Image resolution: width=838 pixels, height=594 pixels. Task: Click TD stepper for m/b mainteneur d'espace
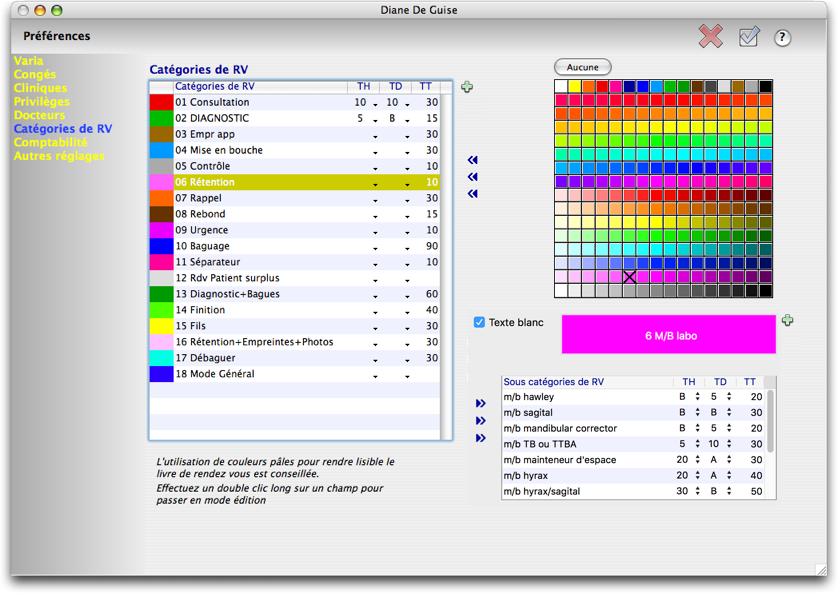coord(729,460)
